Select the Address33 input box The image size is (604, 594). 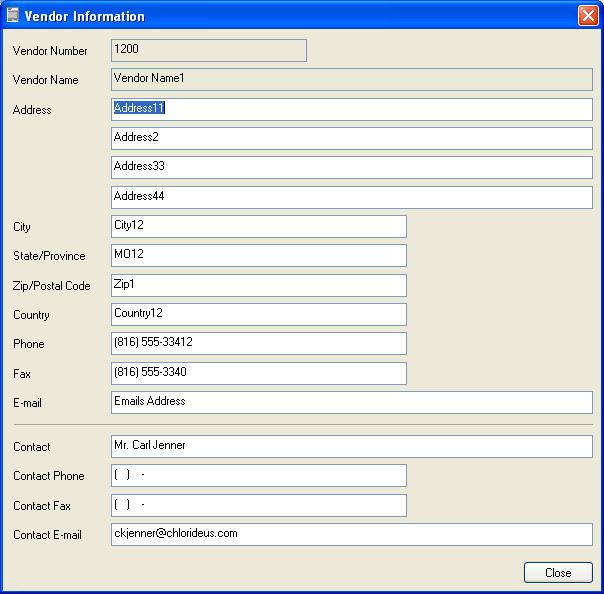click(x=352, y=168)
